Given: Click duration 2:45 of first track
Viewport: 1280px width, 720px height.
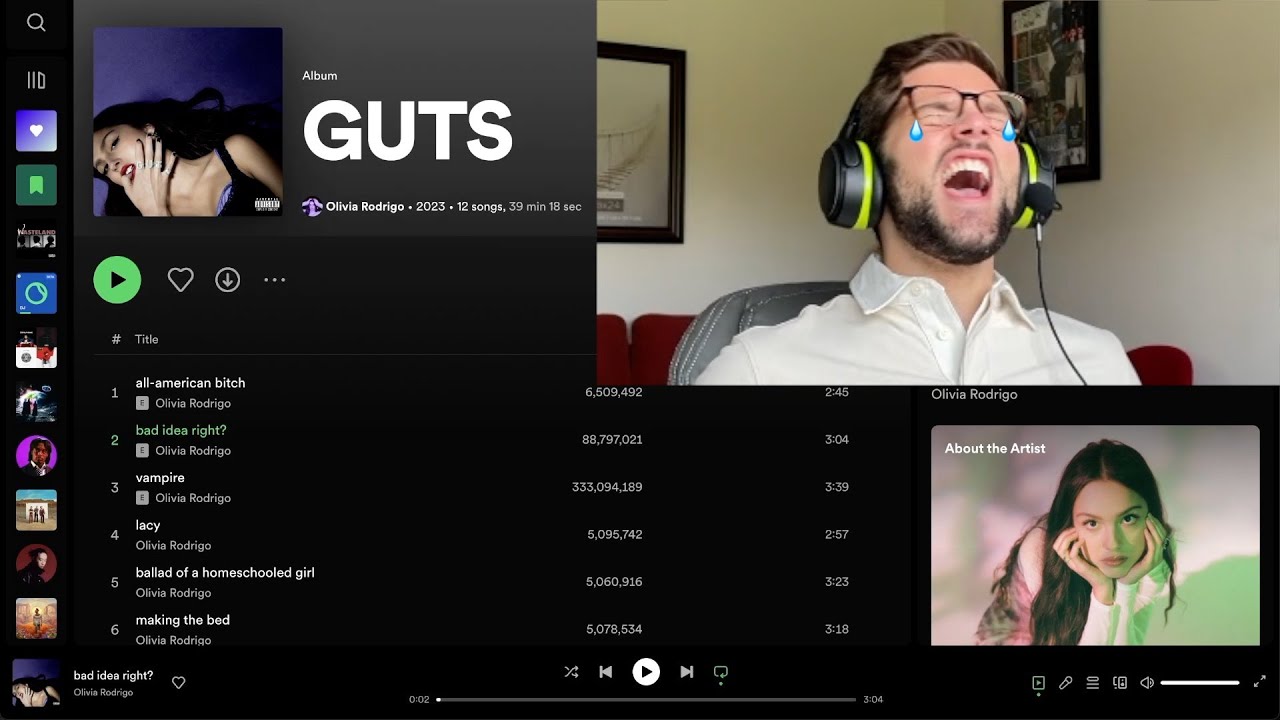Looking at the screenshot, I should click(x=837, y=392).
